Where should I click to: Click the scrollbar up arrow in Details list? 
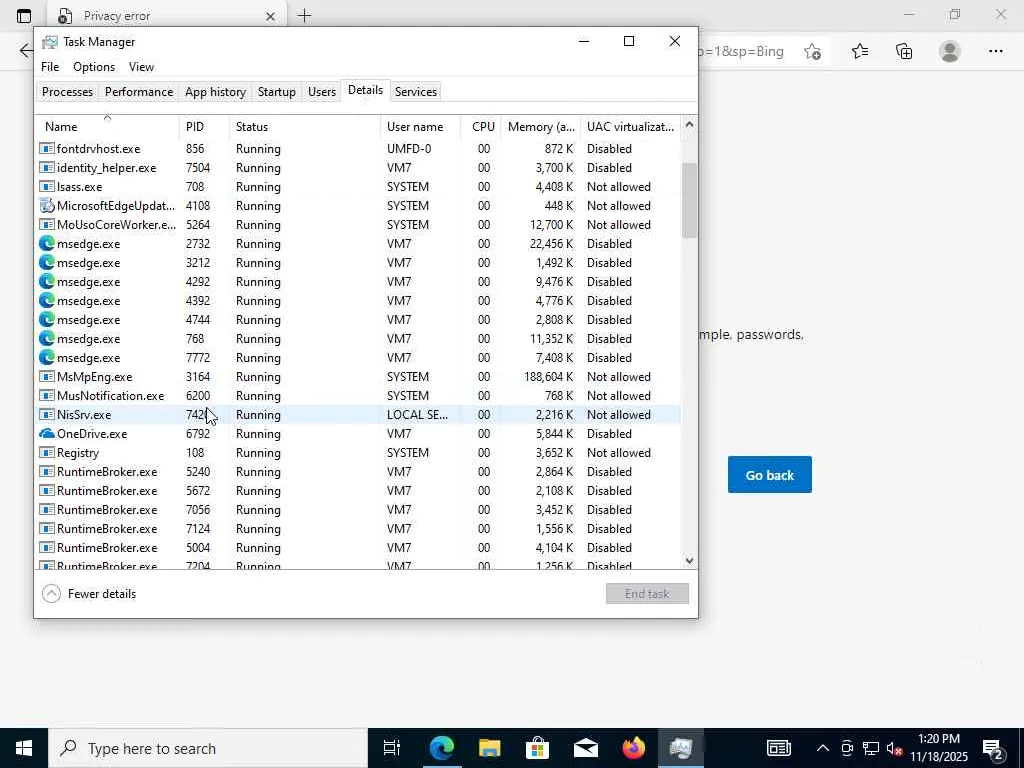pos(689,125)
